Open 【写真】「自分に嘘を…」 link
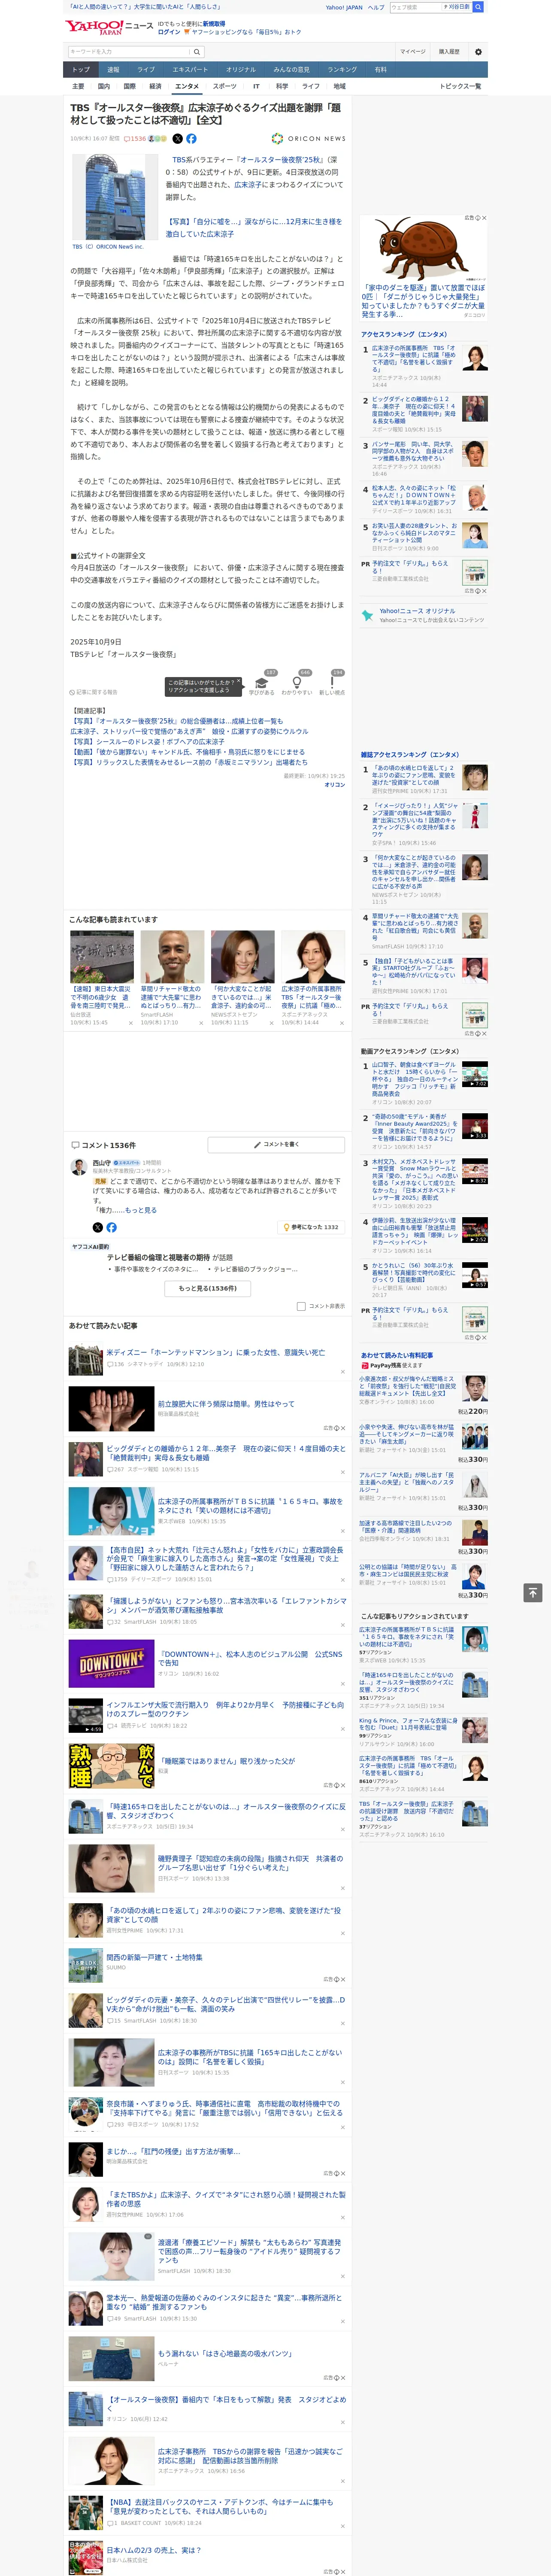Screen dimensions: 551x2576 (254, 228)
